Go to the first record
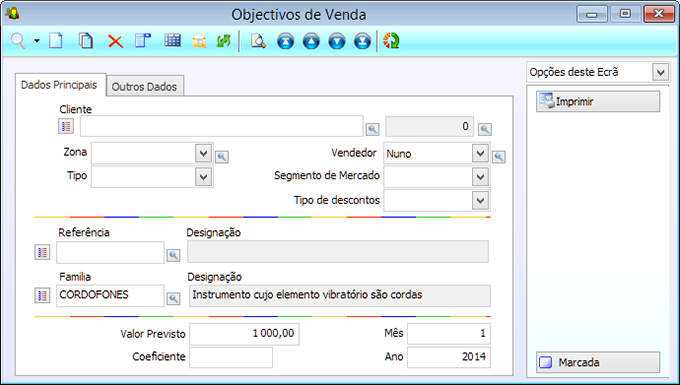This screenshot has height=385, width=680. pos(285,42)
